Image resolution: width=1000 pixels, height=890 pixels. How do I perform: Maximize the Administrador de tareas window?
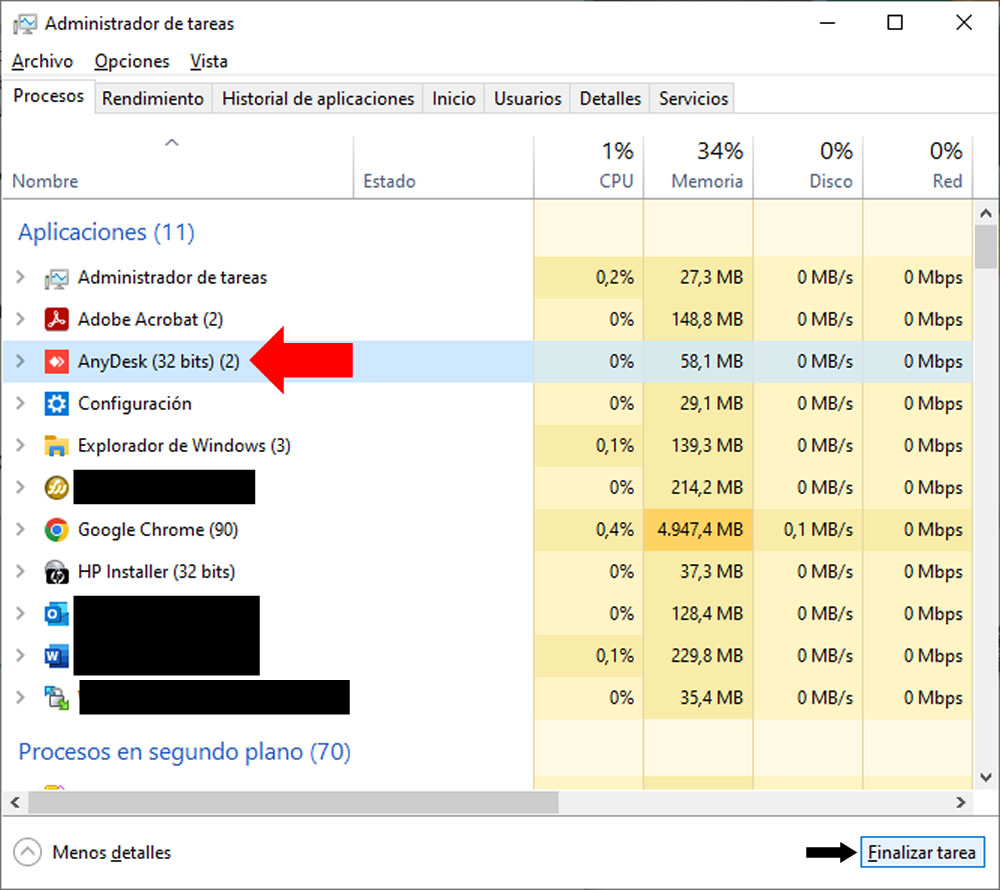click(x=895, y=23)
